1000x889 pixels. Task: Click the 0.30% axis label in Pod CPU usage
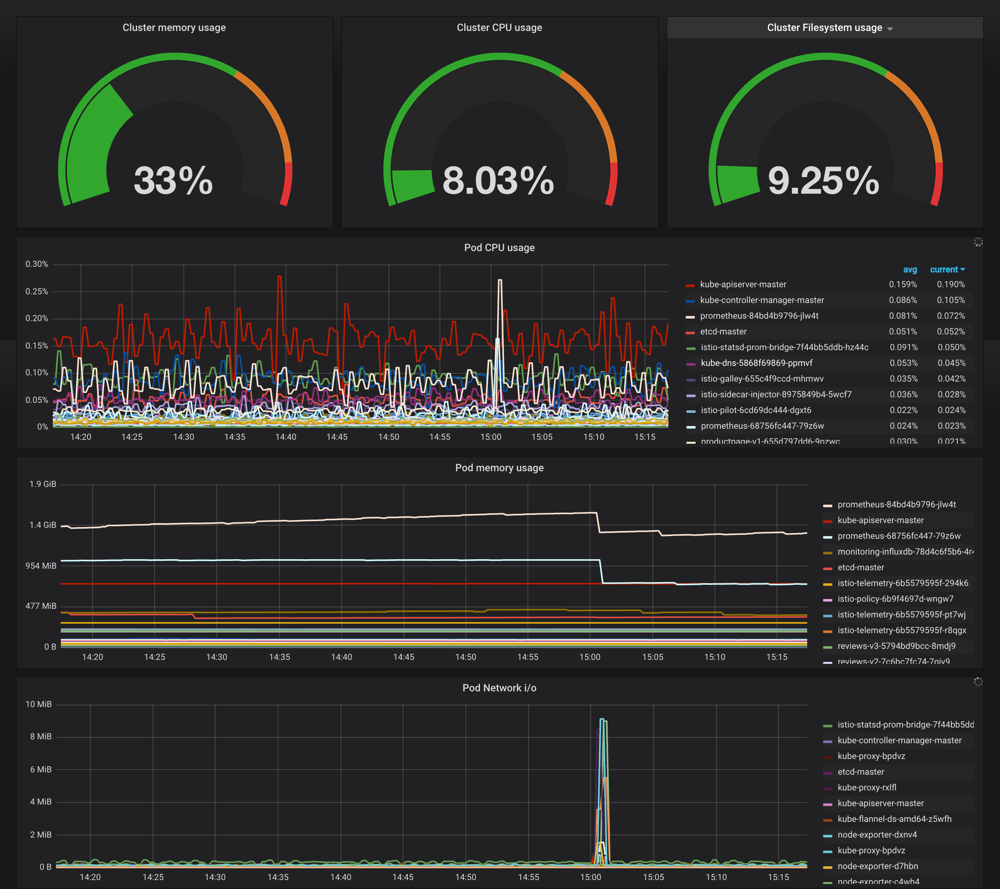point(36,264)
